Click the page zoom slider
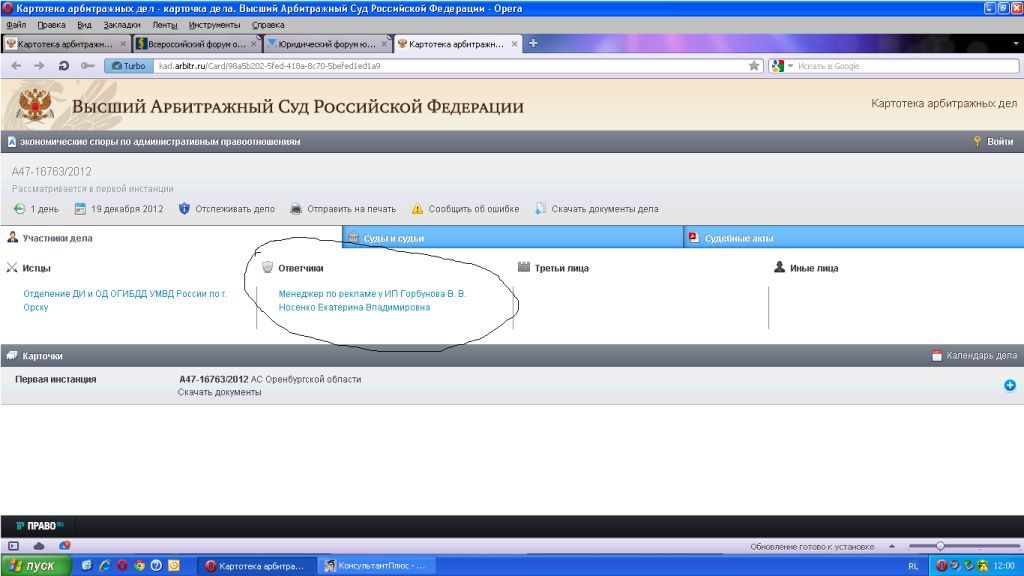Viewport: 1024px width, 576px height. pos(940,546)
